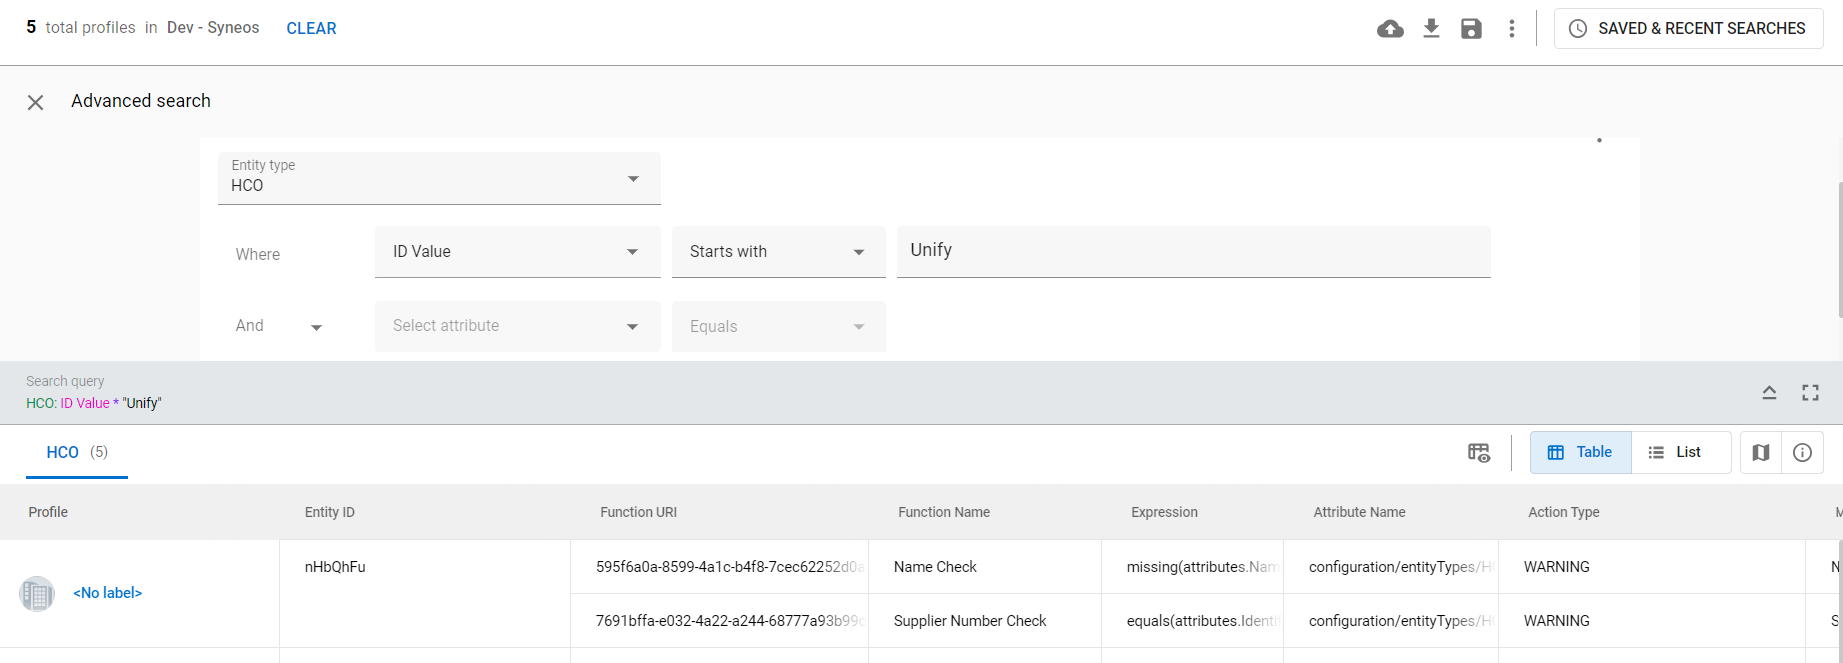Viewport: 1843px width, 663px height.
Task: Click the save search floppy disk icon
Action: pos(1471,29)
